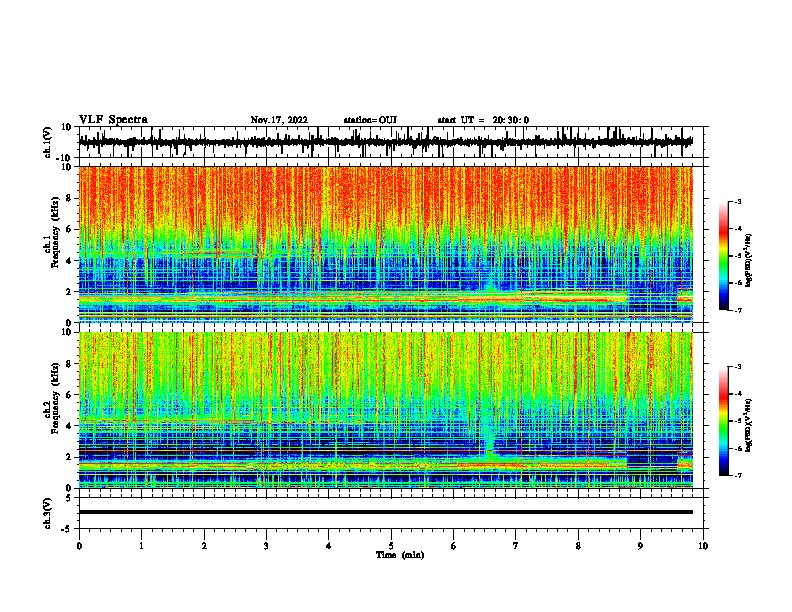The image size is (792, 612).
Task: Click the "VLF Spectra" title text
Action: coord(113,120)
